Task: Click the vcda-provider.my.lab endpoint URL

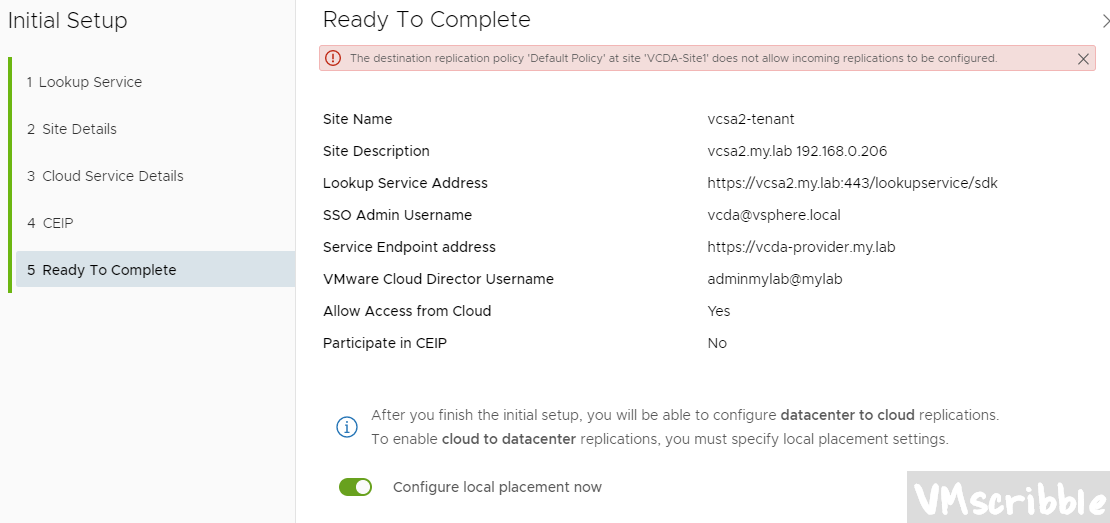Action: (801, 247)
